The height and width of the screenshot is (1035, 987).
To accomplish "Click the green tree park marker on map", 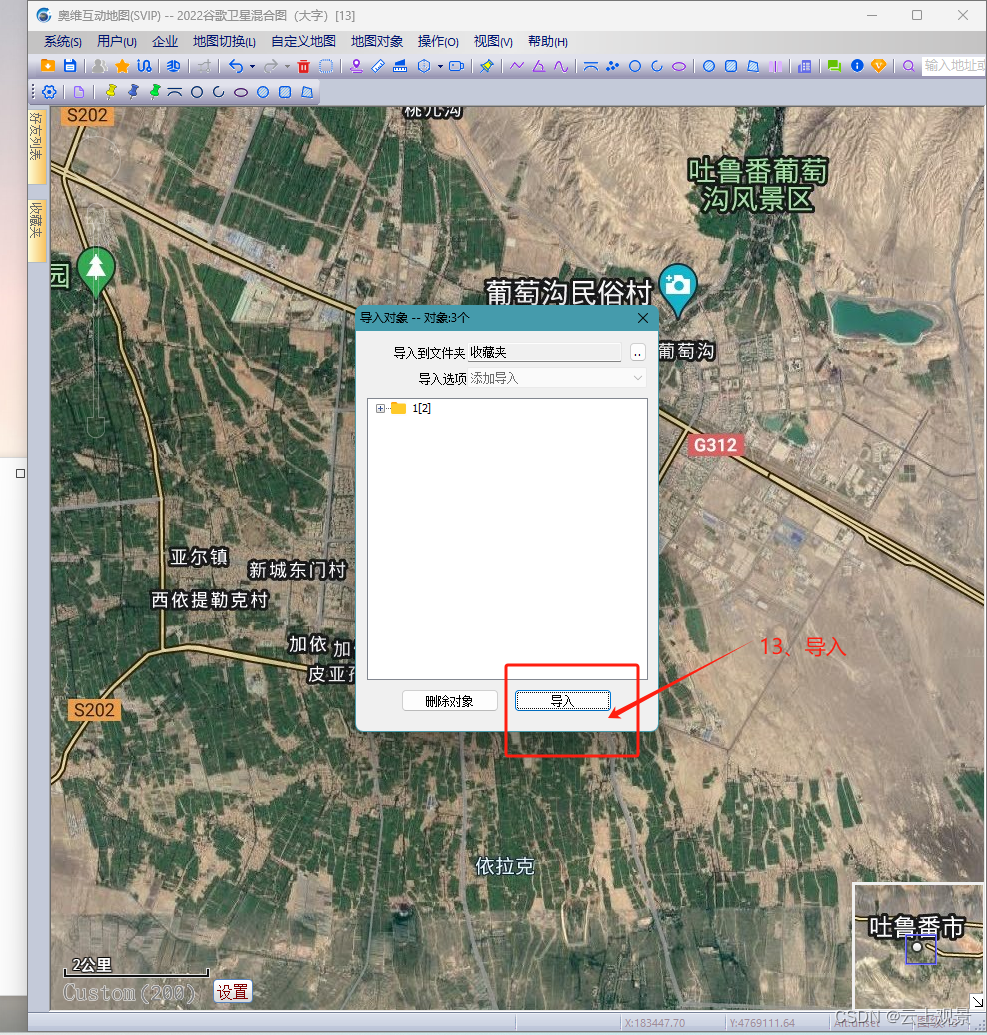I will click(96, 271).
